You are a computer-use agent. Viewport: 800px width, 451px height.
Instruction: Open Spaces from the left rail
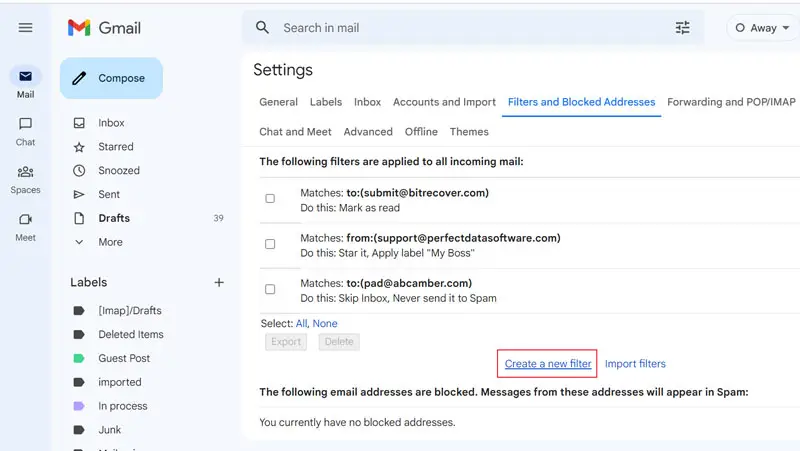click(x=25, y=172)
